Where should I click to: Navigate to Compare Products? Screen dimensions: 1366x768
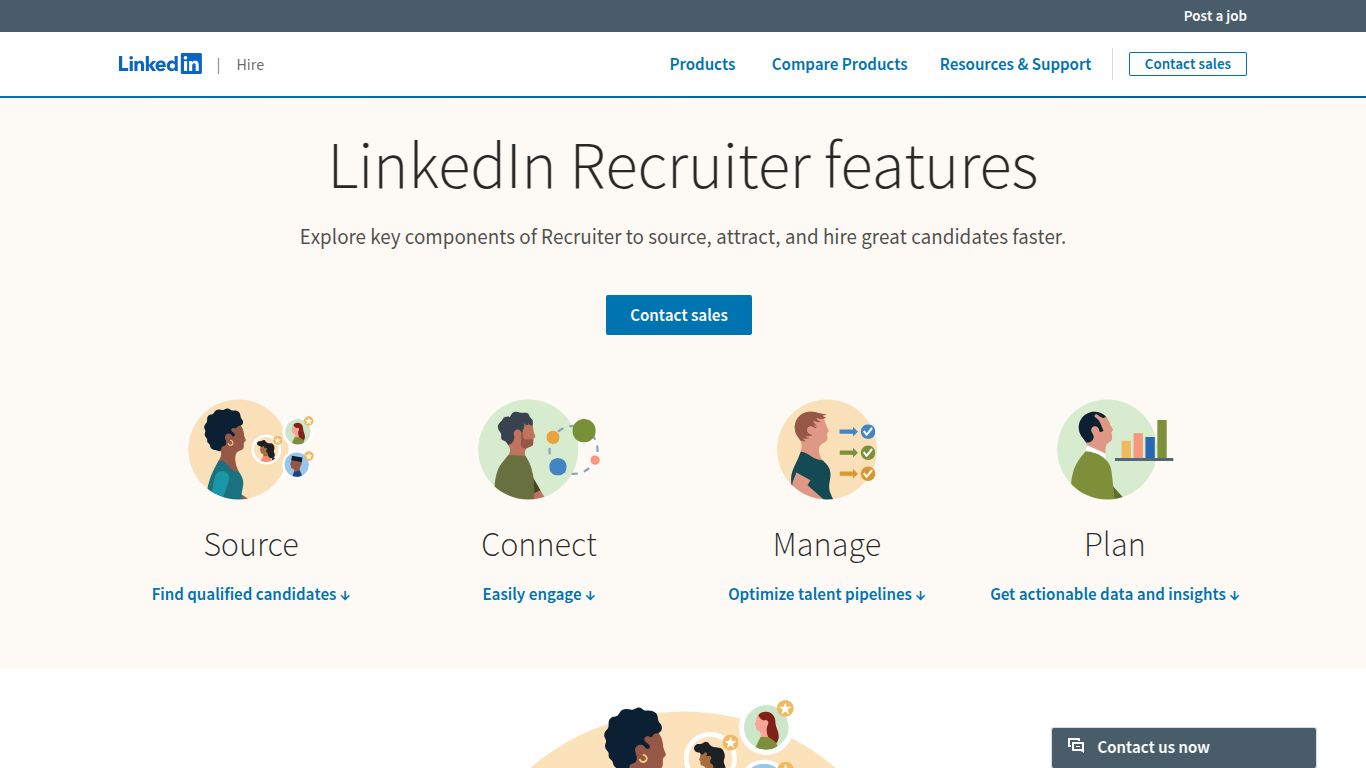tap(839, 64)
